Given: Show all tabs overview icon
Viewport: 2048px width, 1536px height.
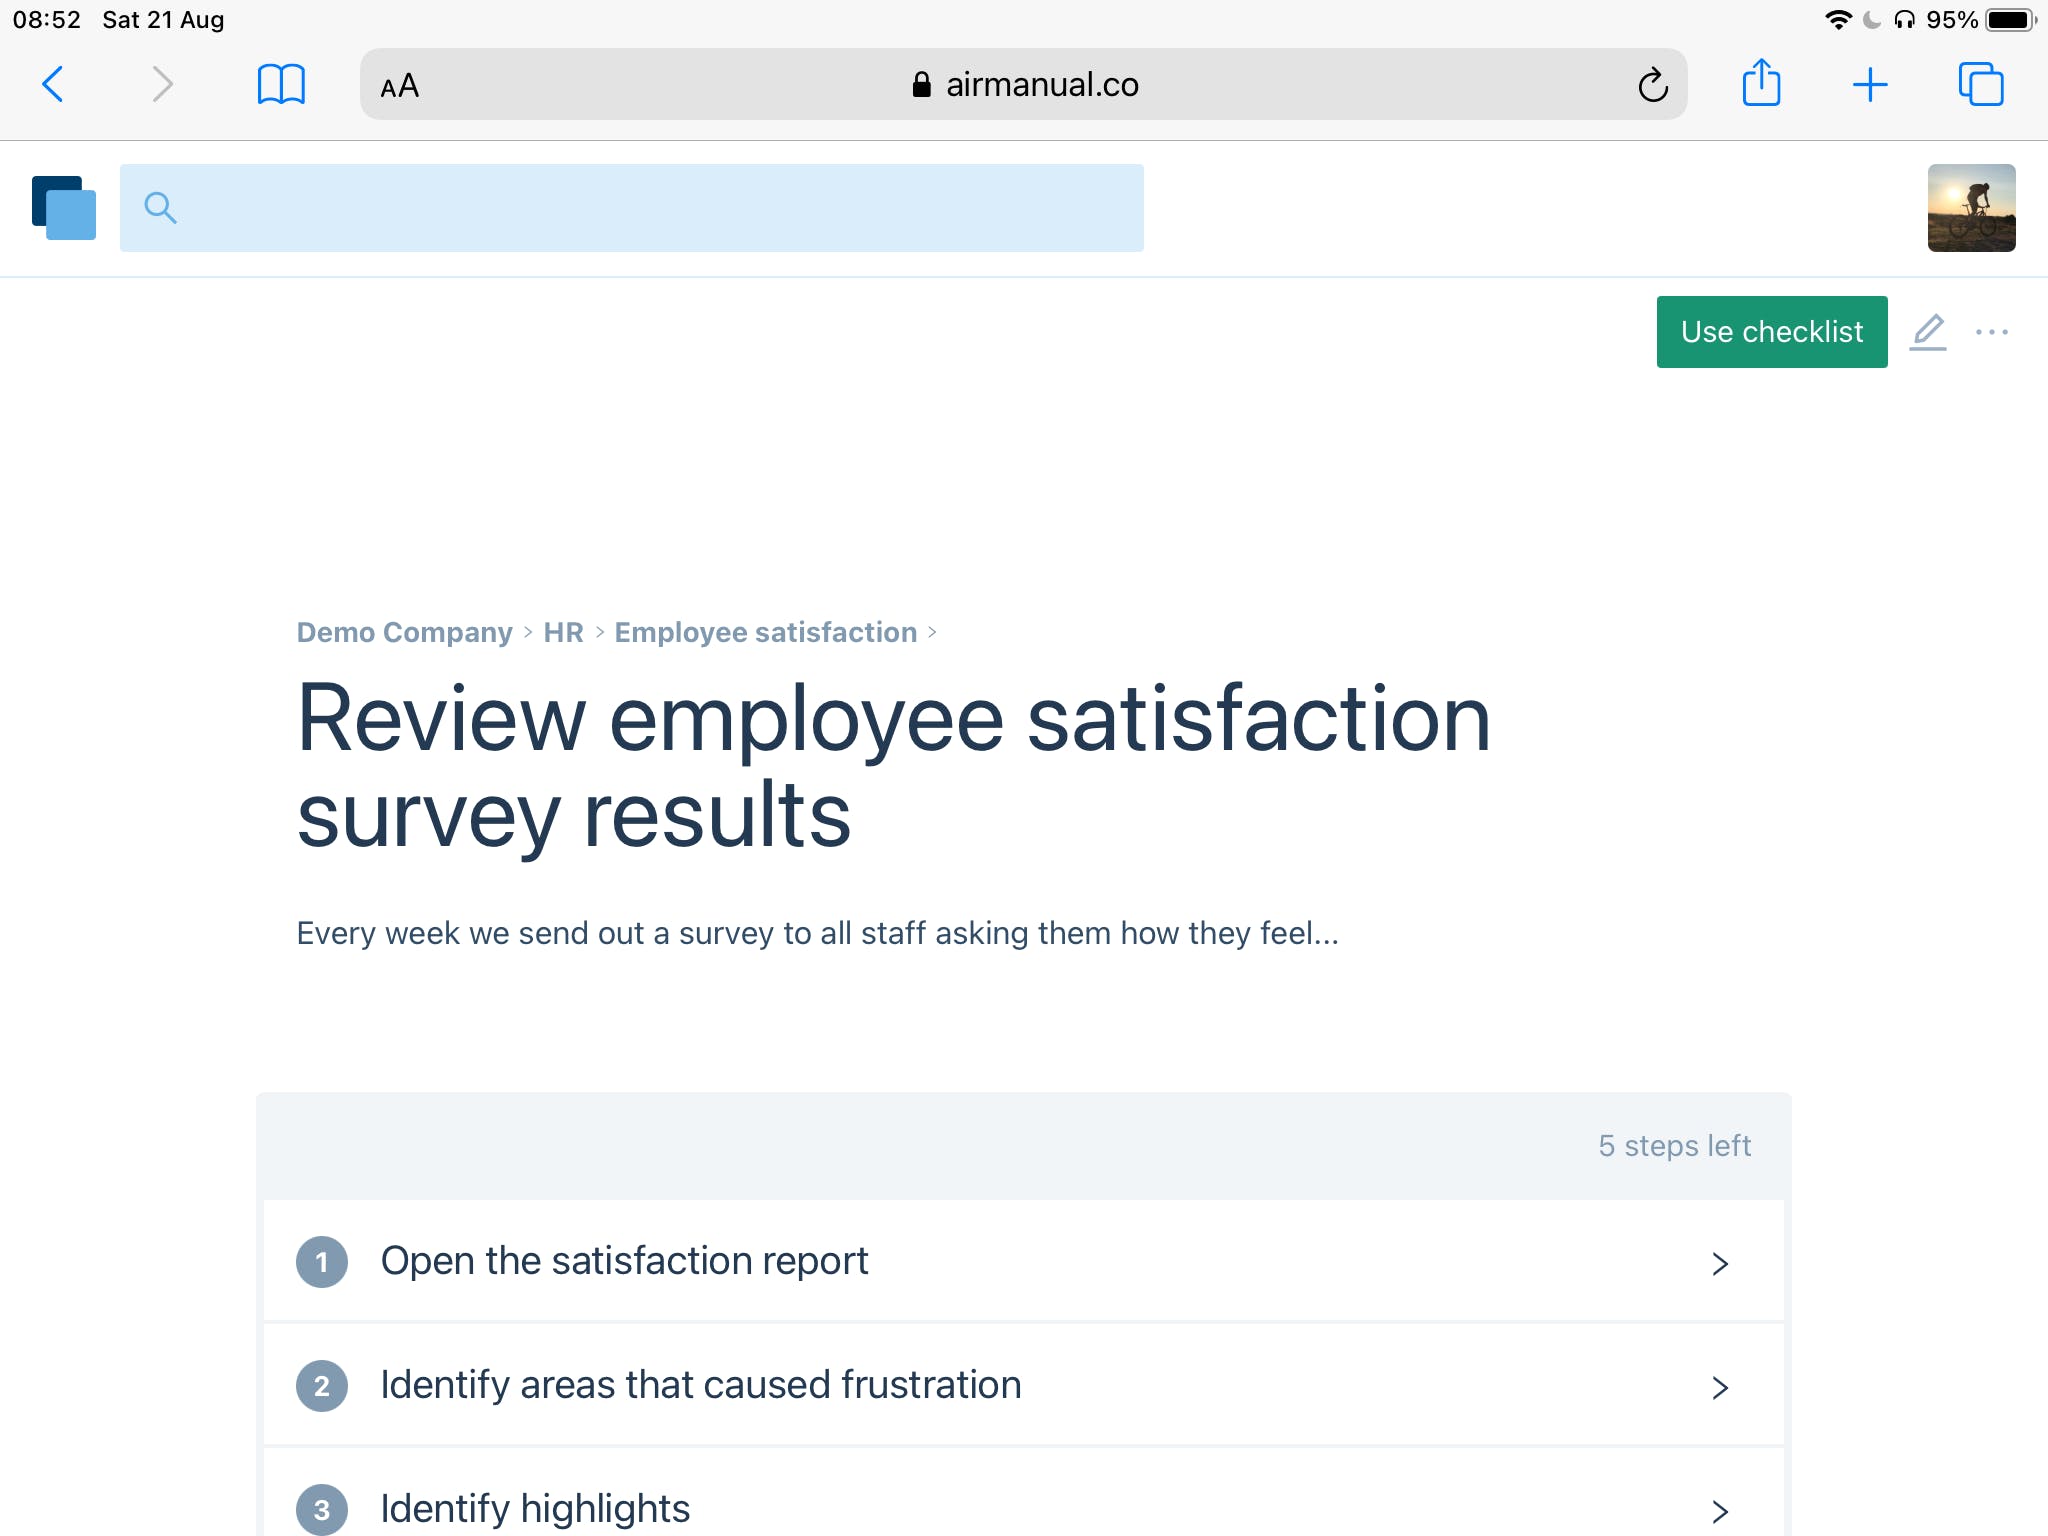Looking at the screenshot, I should [1980, 84].
